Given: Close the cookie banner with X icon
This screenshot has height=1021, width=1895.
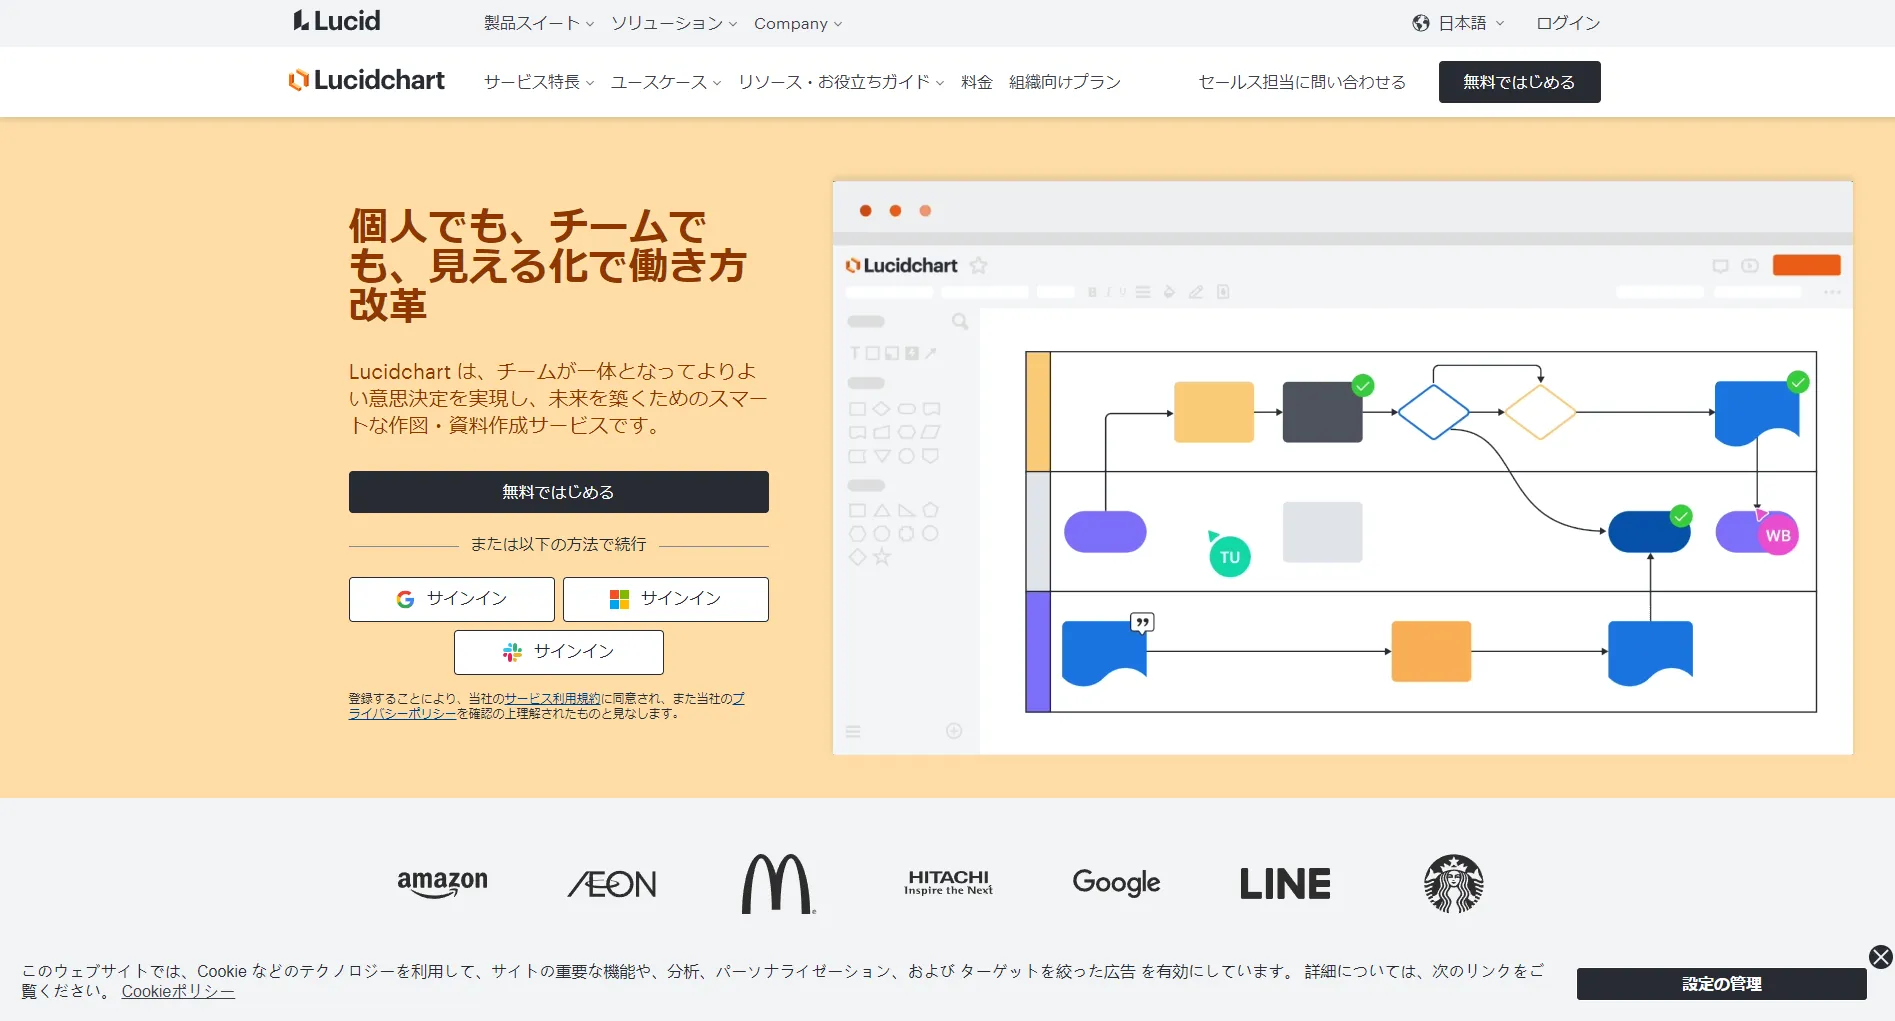Looking at the screenshot, I should tap(1880, 957).
